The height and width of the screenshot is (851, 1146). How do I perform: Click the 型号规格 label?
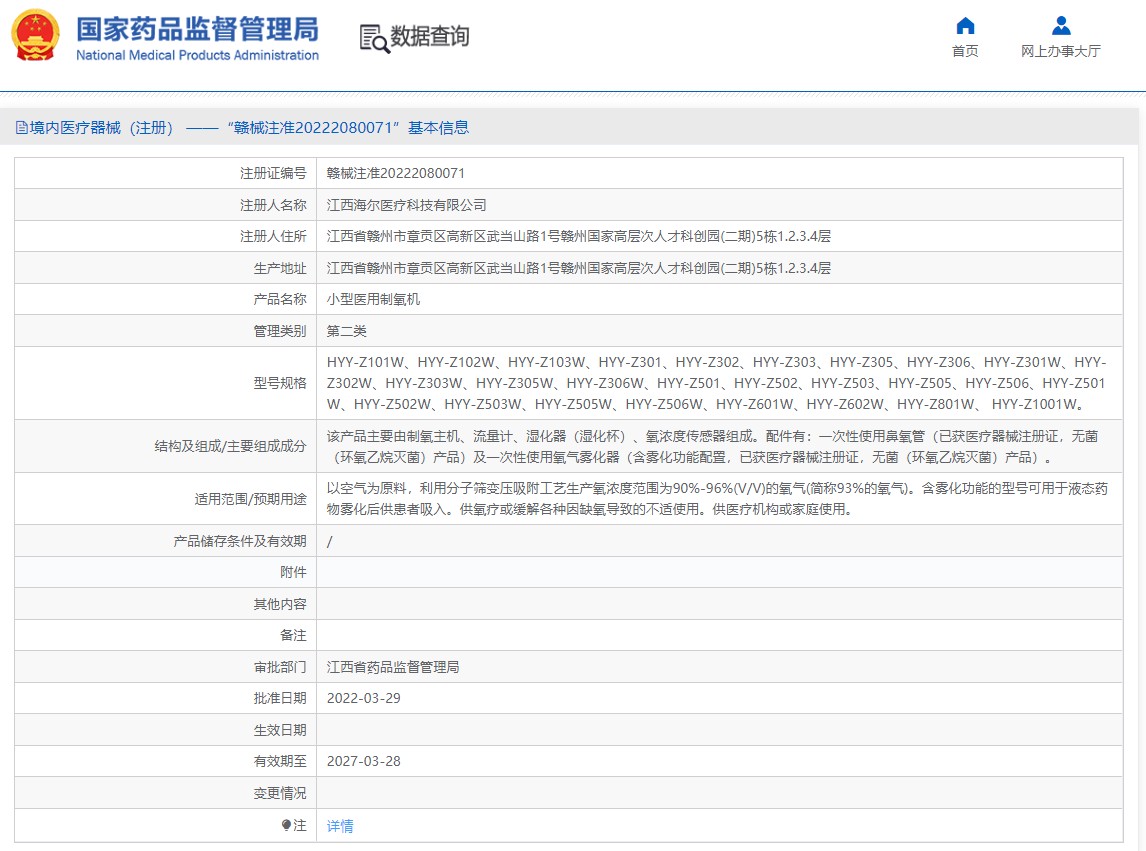[x=280, y=383]
